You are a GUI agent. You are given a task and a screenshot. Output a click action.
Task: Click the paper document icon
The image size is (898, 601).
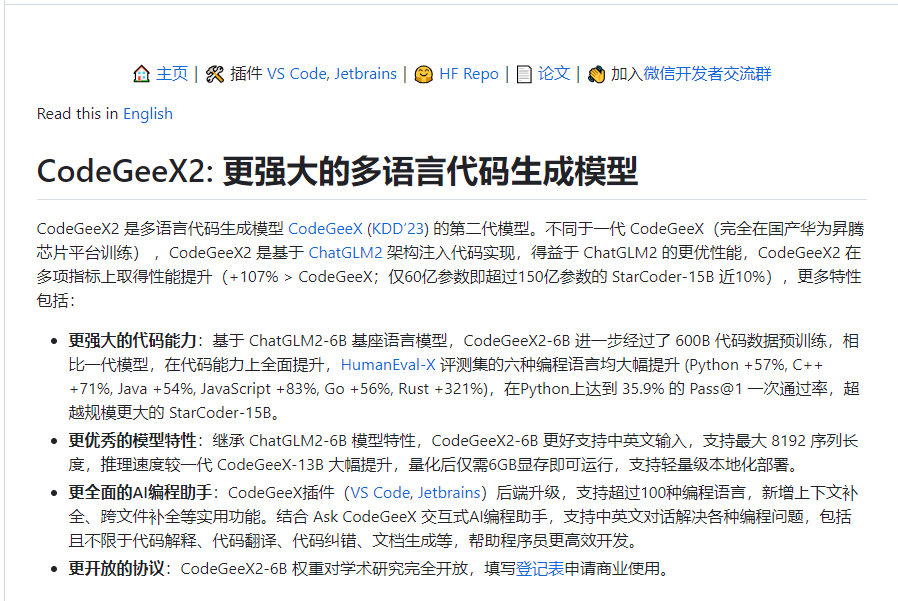click(x=524, y=74)
